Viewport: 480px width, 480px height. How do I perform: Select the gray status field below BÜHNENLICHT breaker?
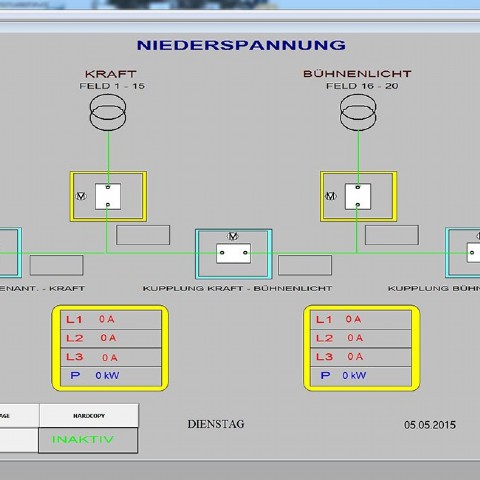[392, 235]
